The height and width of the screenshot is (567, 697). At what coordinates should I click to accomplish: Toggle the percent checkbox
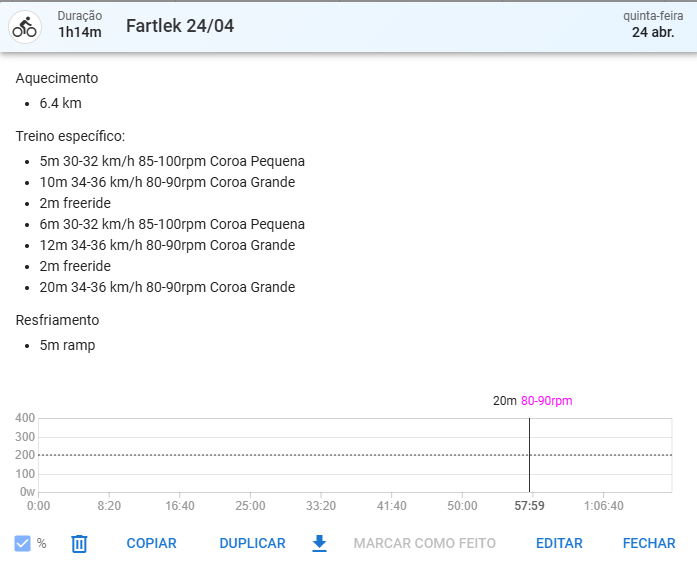(x=22, y=543)
